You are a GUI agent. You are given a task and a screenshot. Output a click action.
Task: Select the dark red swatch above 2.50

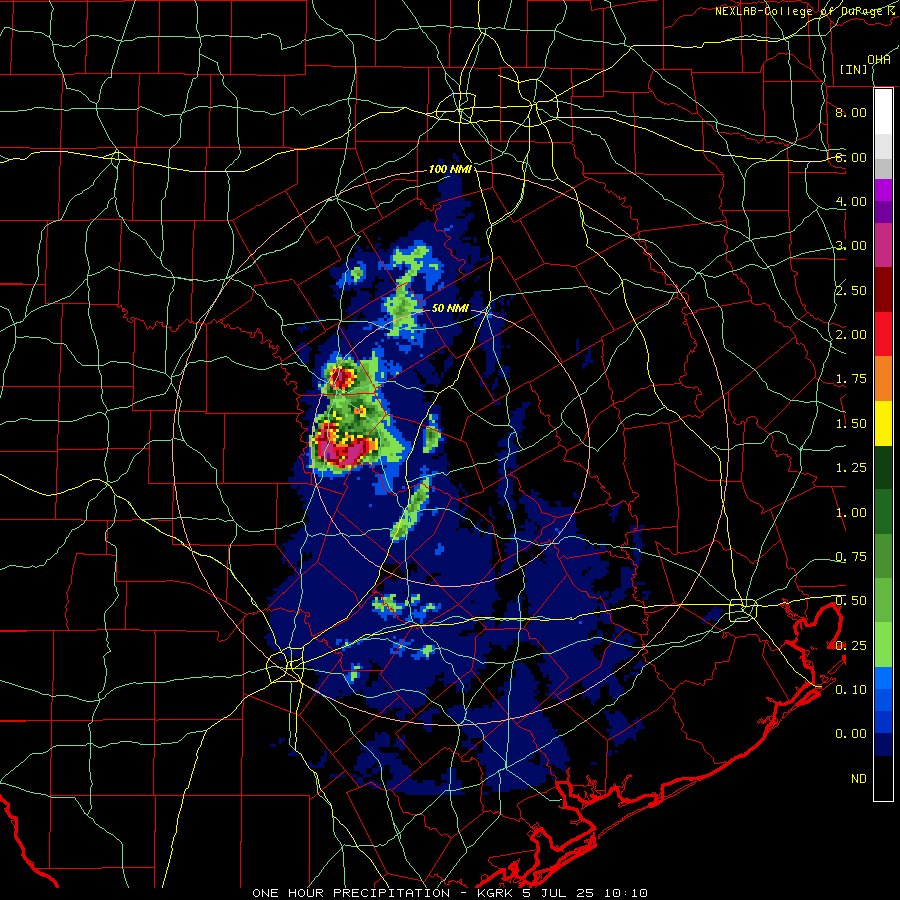tap(883, 290)
